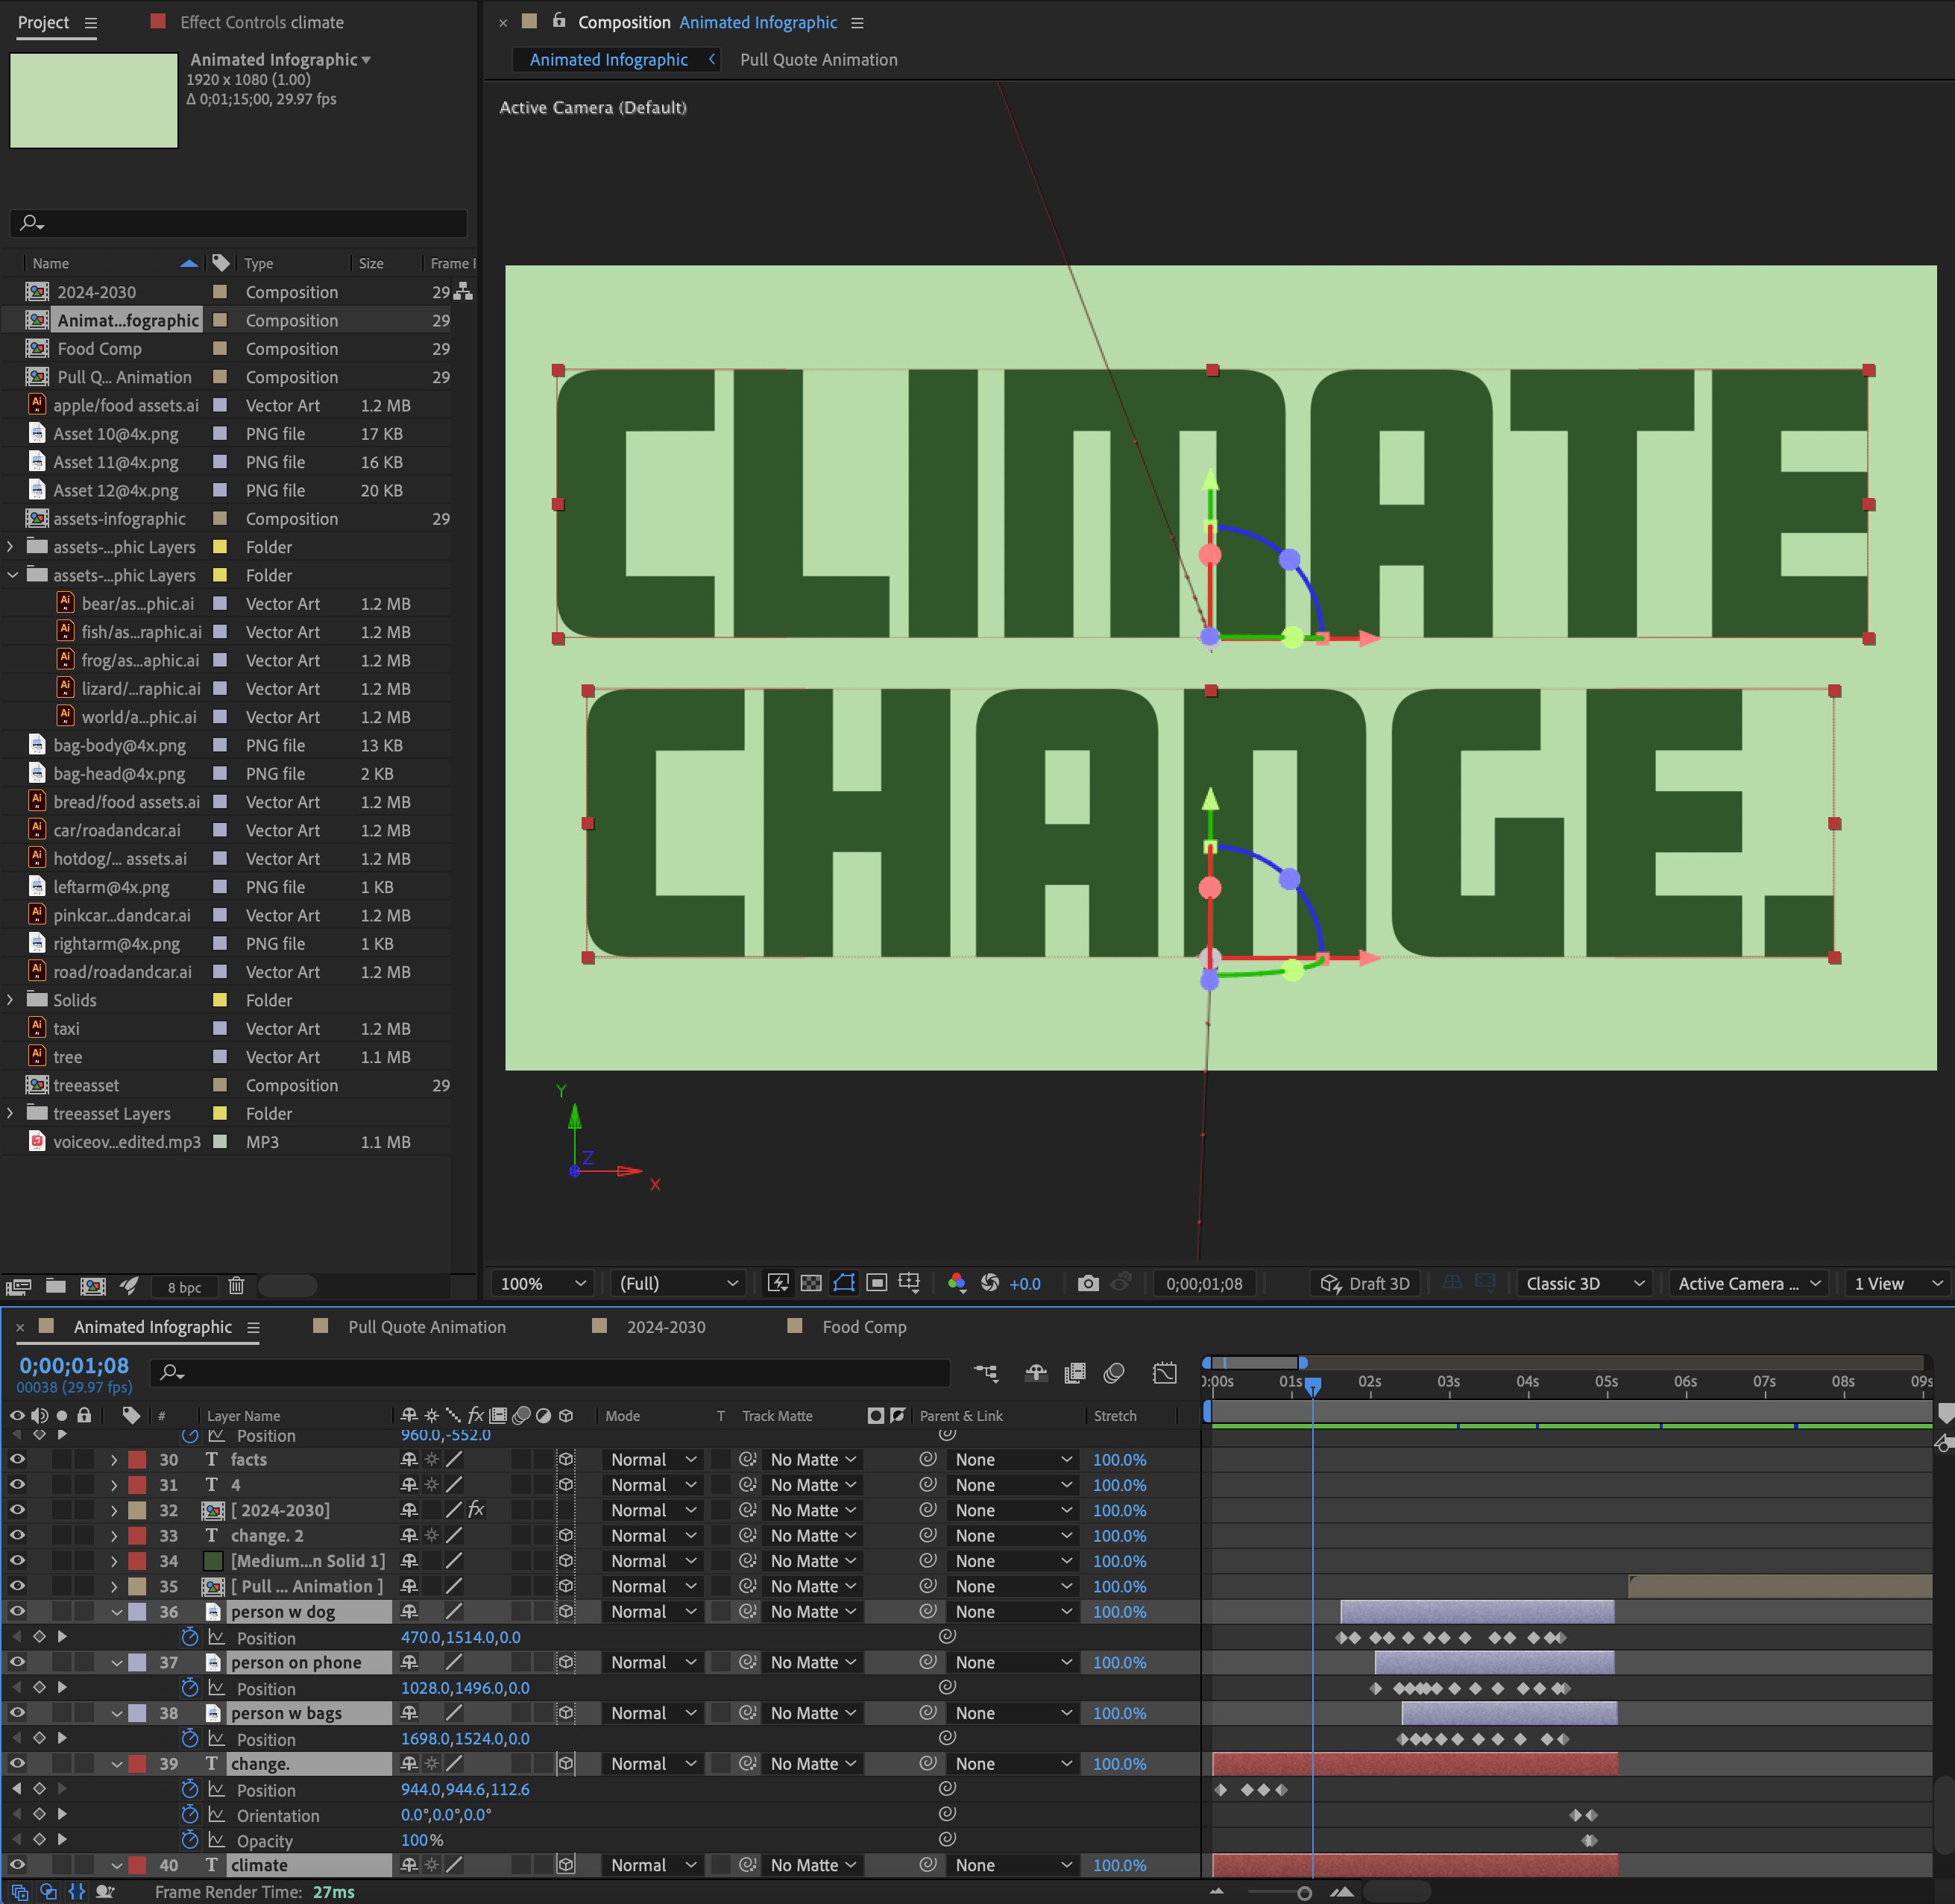
Task: Click the 8 bpc color depth button
Action: point(184,1287)
